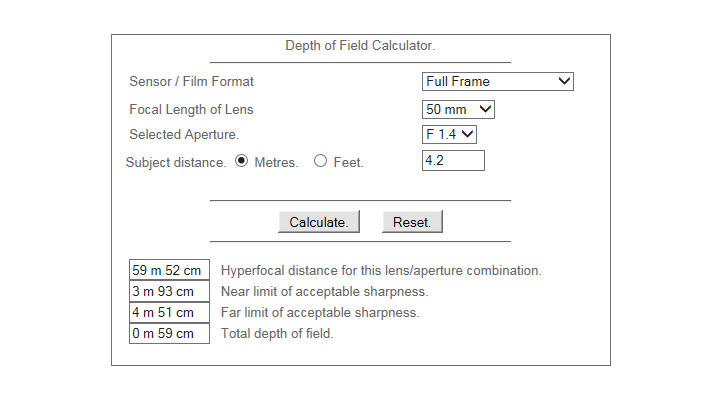Expand the Focal Length of Lens dropdown

(458, 108)
